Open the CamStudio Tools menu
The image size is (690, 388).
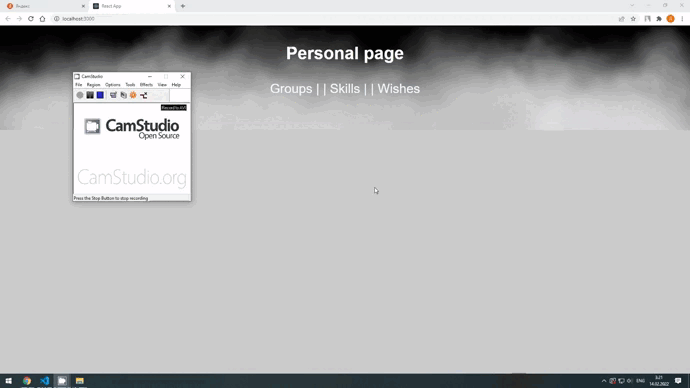(x=130, y=84)
